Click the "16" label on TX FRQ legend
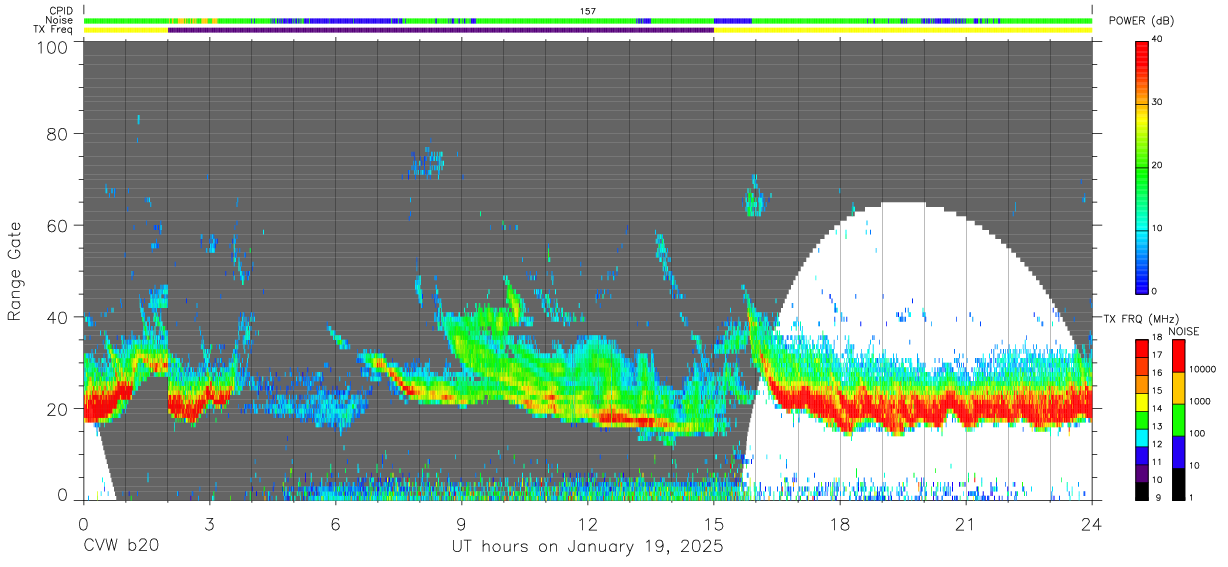The width and height of the screenshot is (1228, 567). click(x=1157, y=373)
